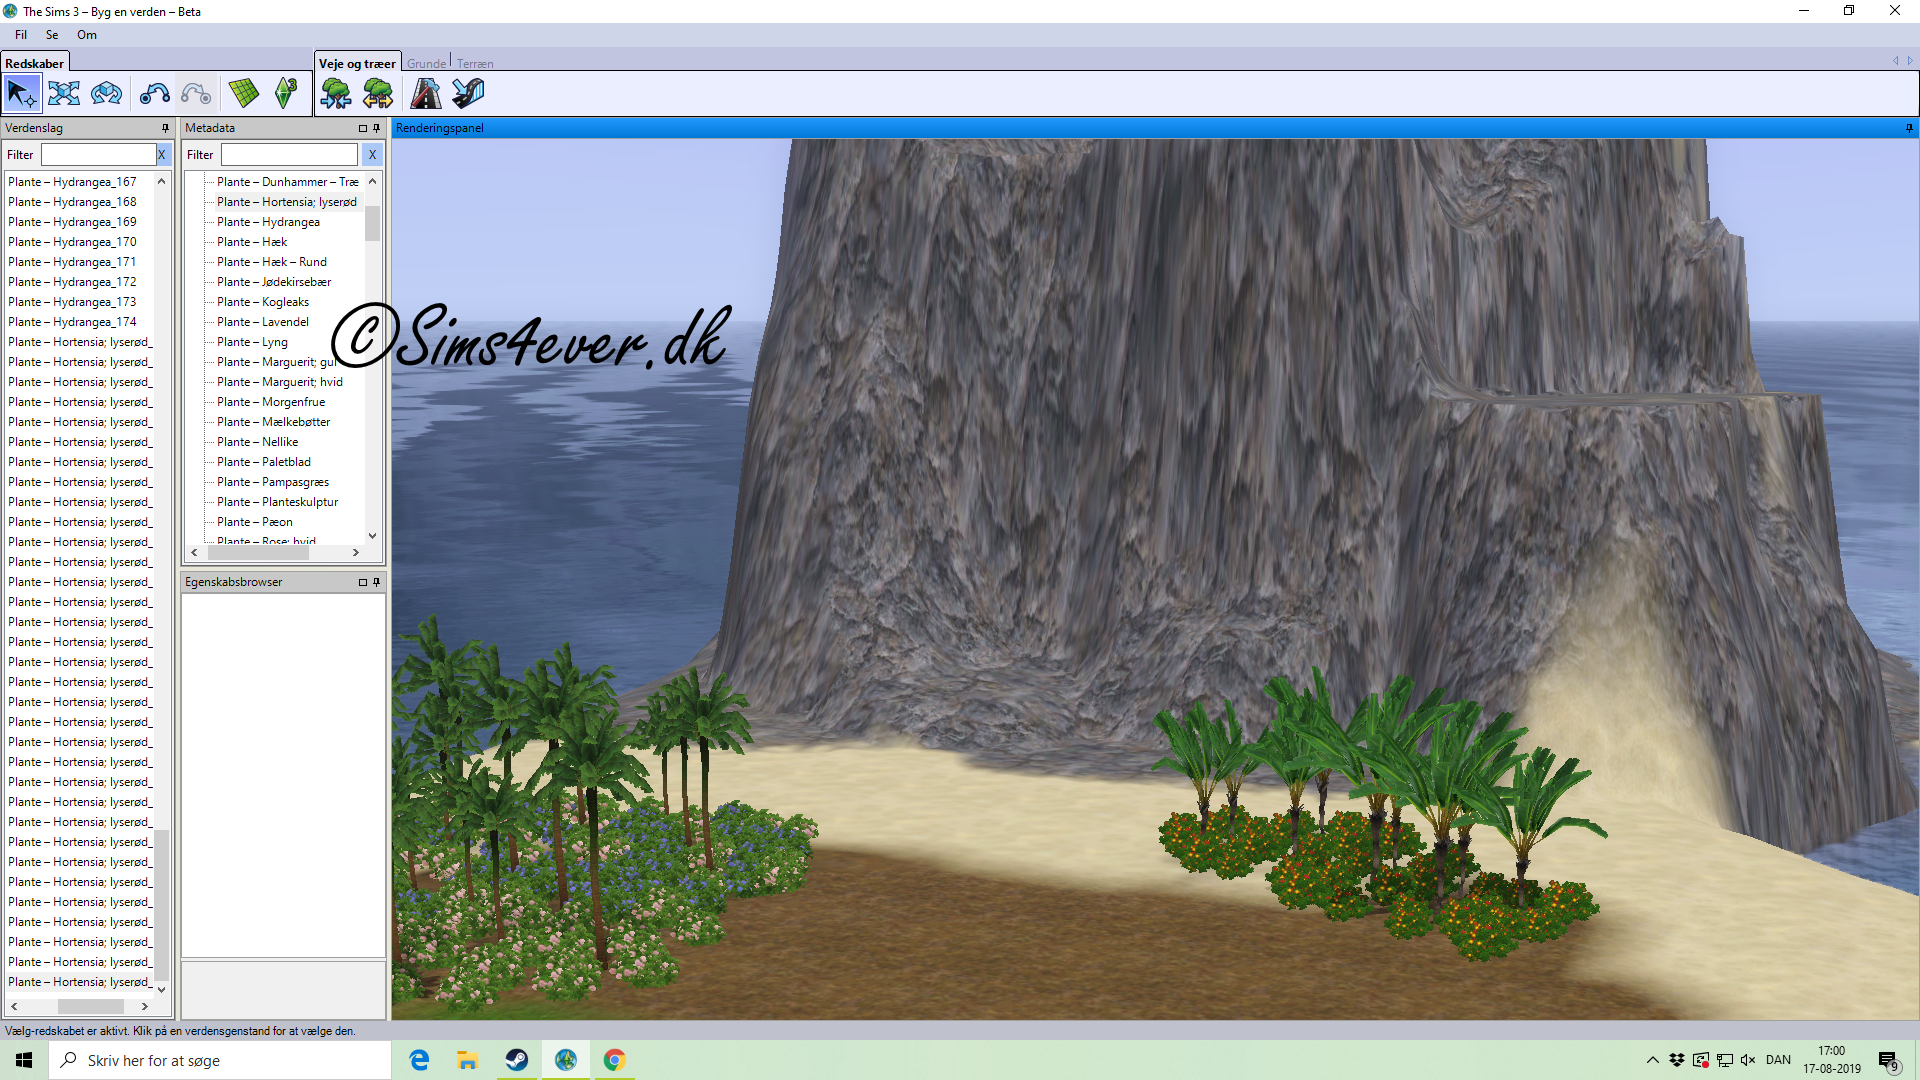Activate the Rotate object tool
1920x1080 pixels.
point(106,94)
